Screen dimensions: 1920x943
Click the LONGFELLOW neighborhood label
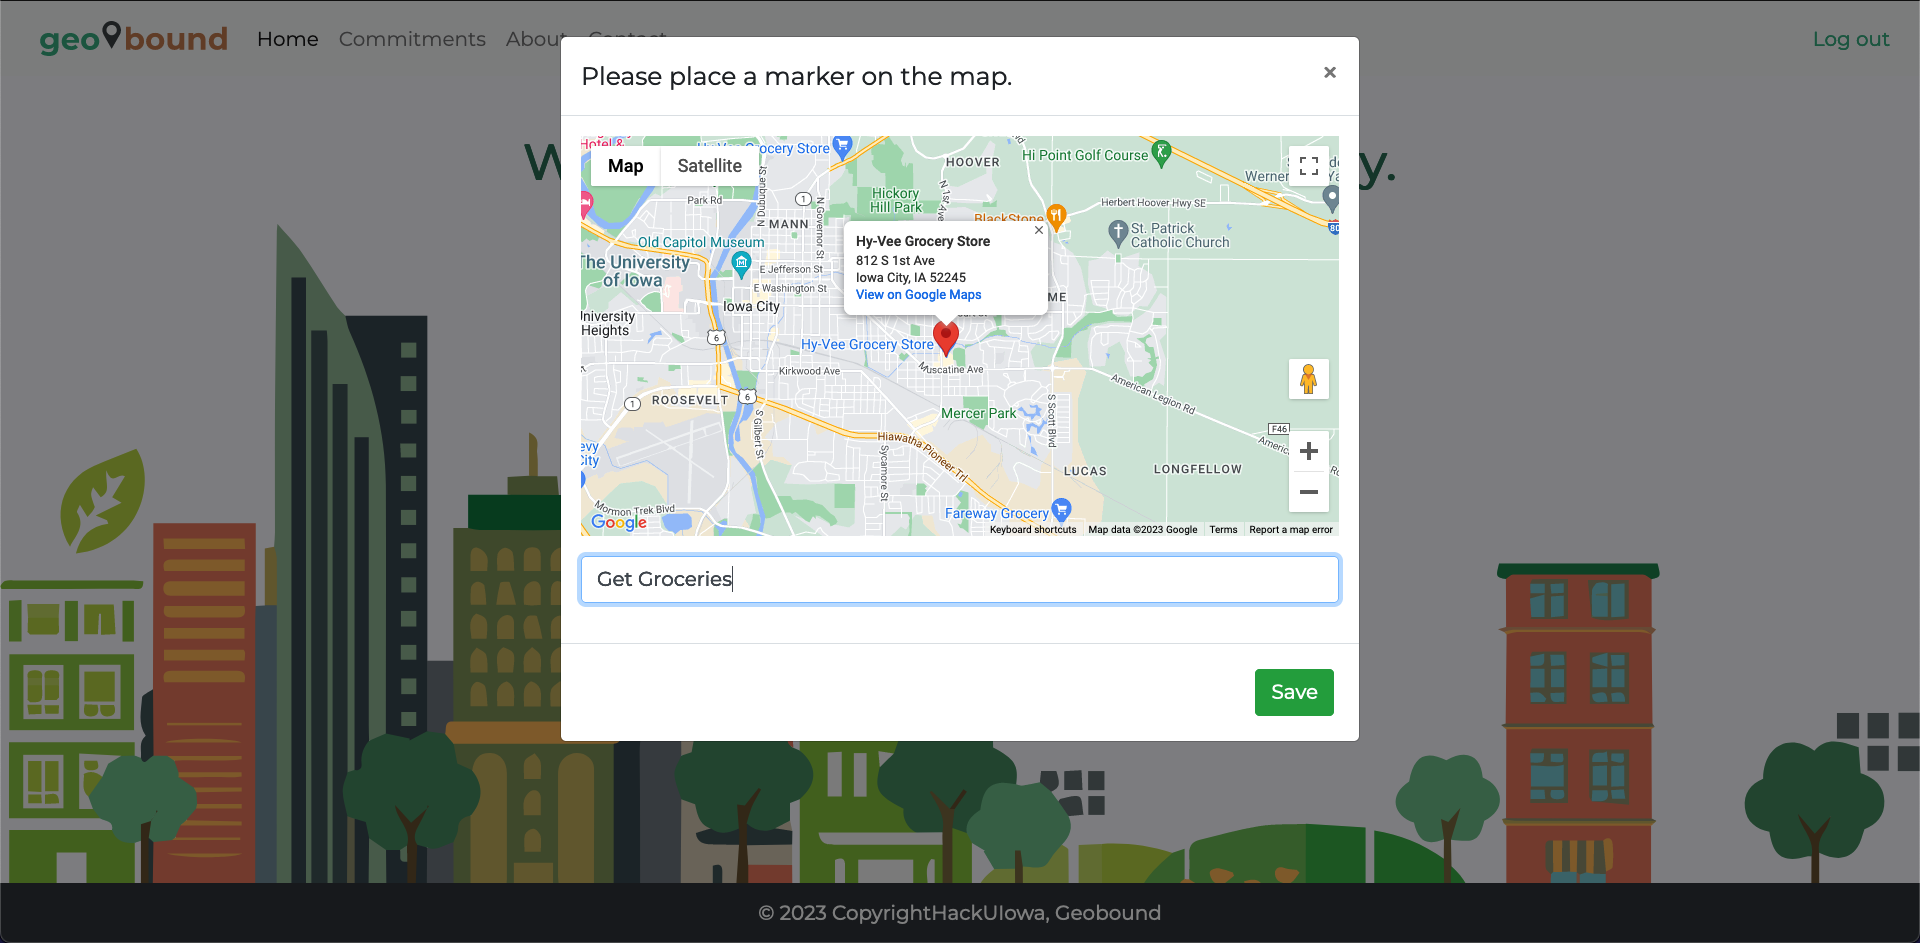click(x=1198, y=469)
